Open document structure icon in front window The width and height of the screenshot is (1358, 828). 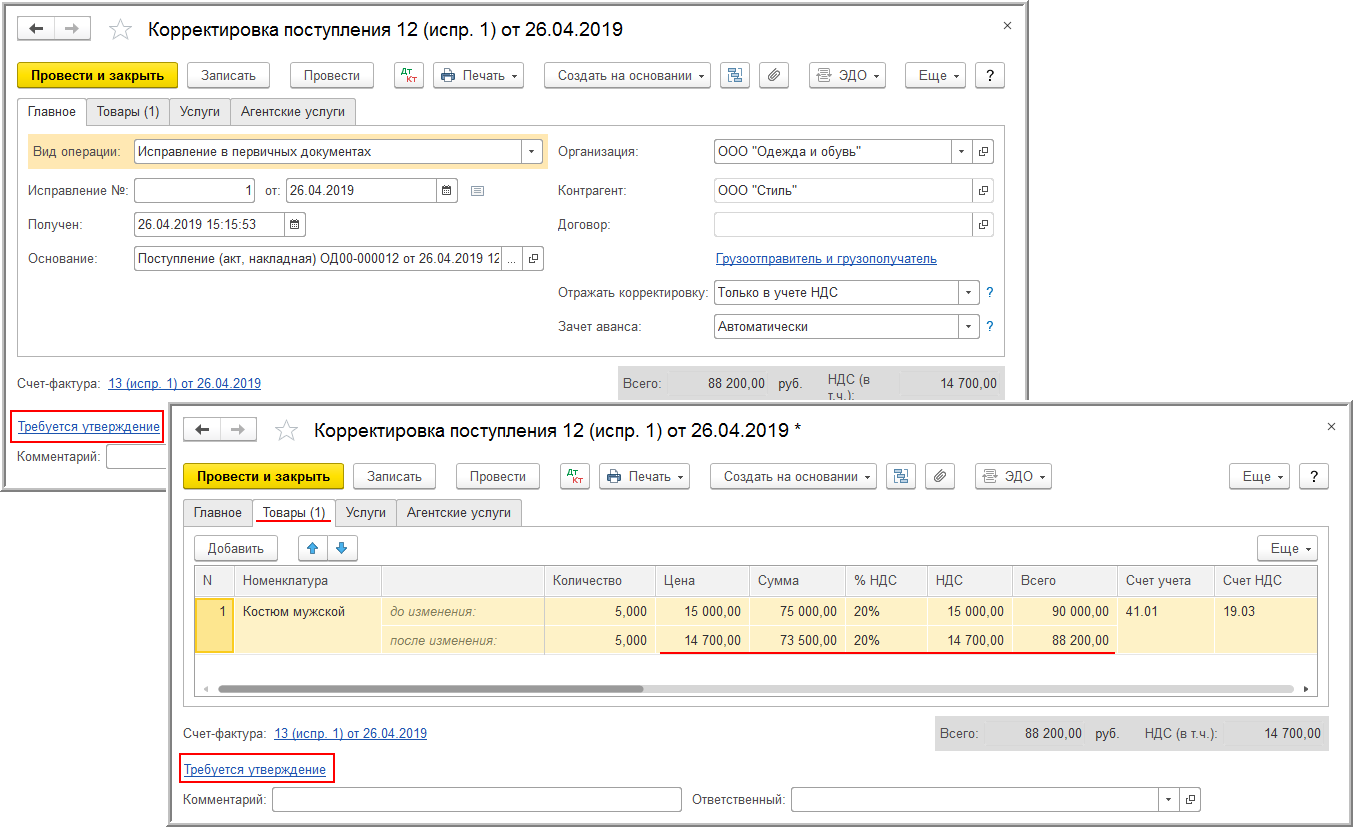(901, 476)
